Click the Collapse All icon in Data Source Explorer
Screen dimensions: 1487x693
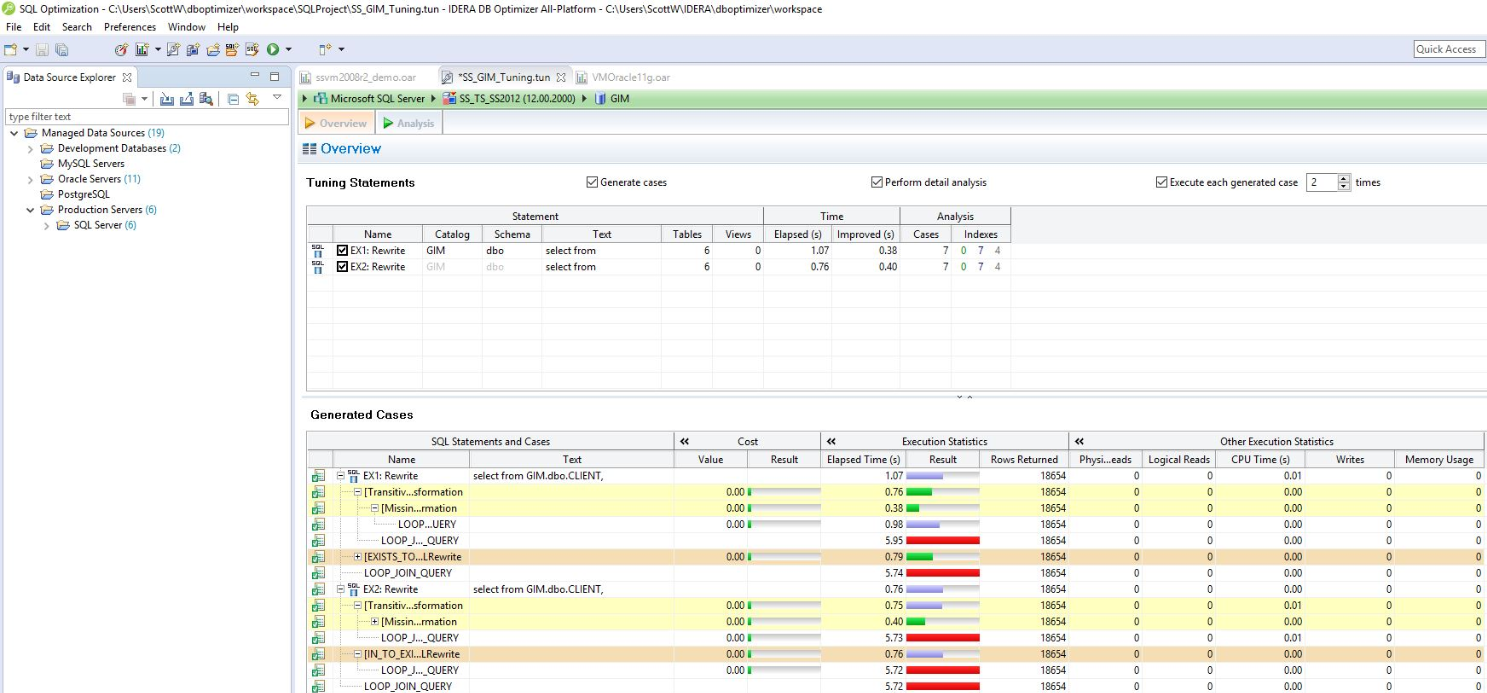233,98
